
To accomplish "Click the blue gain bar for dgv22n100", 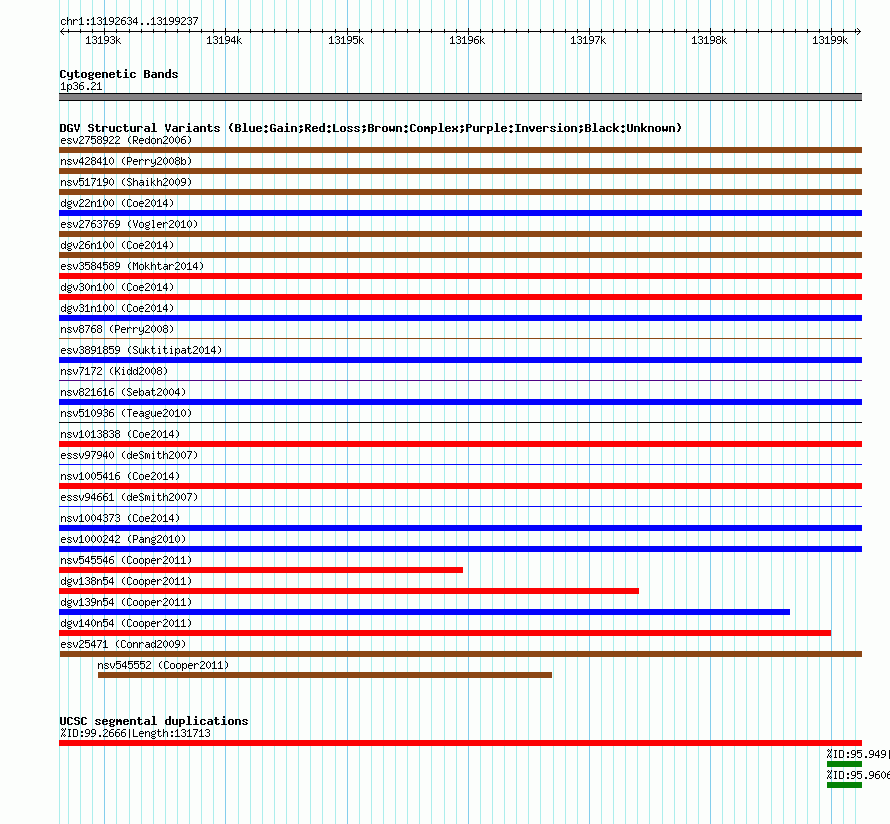I will coord(460,213).
